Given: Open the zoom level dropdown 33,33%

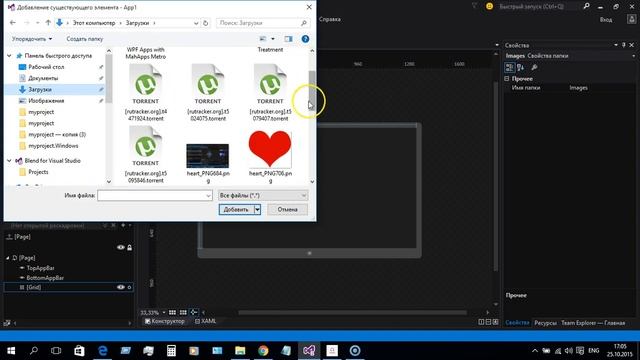Looking at the screenshot, I should click(164, 313).
